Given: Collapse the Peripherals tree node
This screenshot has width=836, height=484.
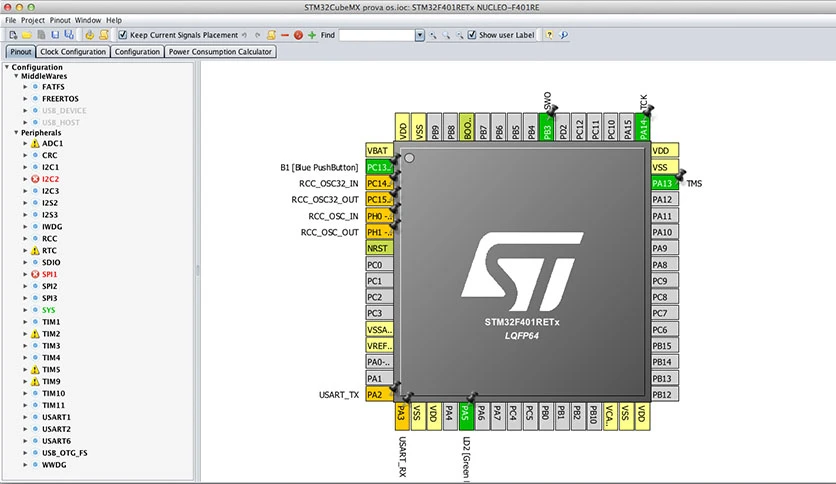Looking at the screenshot, I should [16, 132].
